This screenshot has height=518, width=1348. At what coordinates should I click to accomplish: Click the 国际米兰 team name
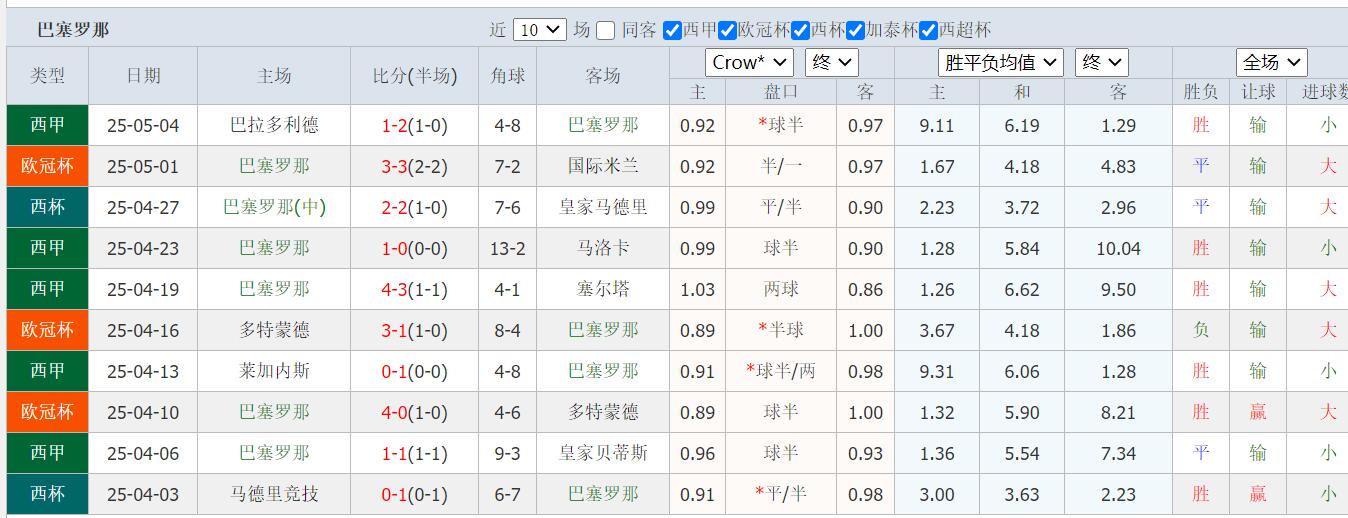coord(603,166)
